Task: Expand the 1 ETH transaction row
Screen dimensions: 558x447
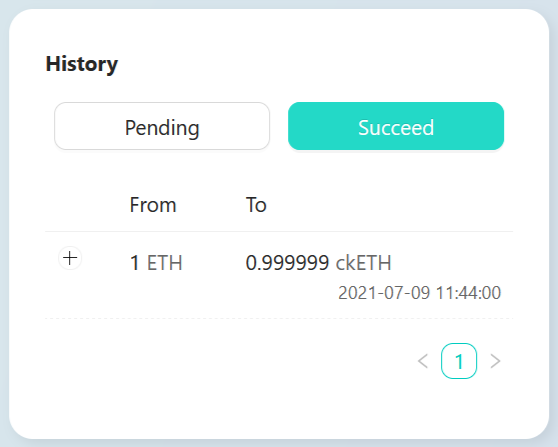Action: click(x=70, y=258)
